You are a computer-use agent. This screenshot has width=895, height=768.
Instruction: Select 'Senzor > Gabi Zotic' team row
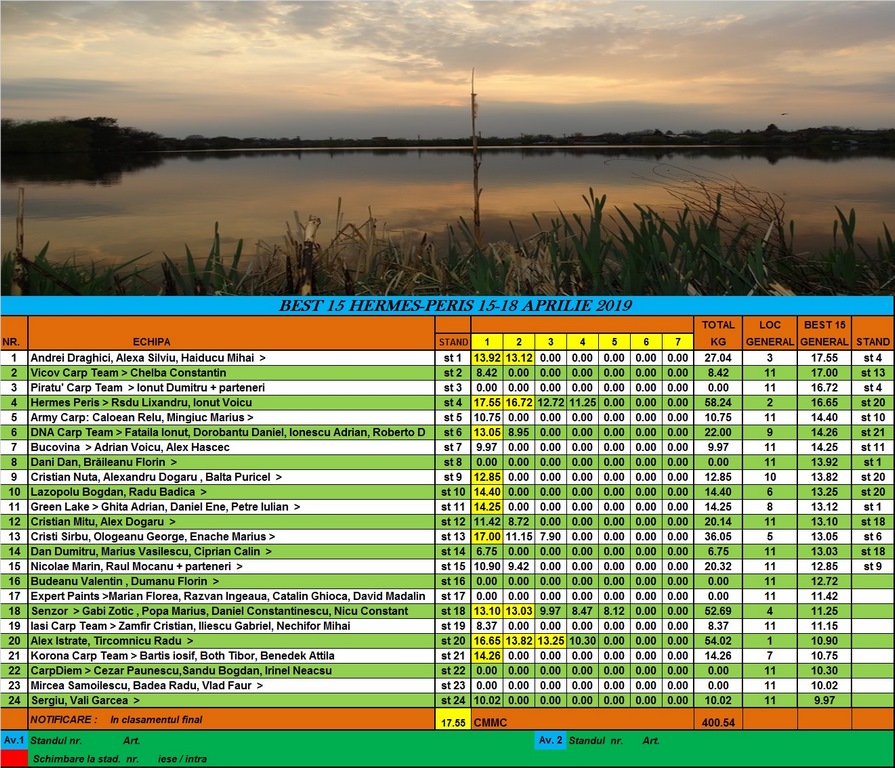coord(231,611)
